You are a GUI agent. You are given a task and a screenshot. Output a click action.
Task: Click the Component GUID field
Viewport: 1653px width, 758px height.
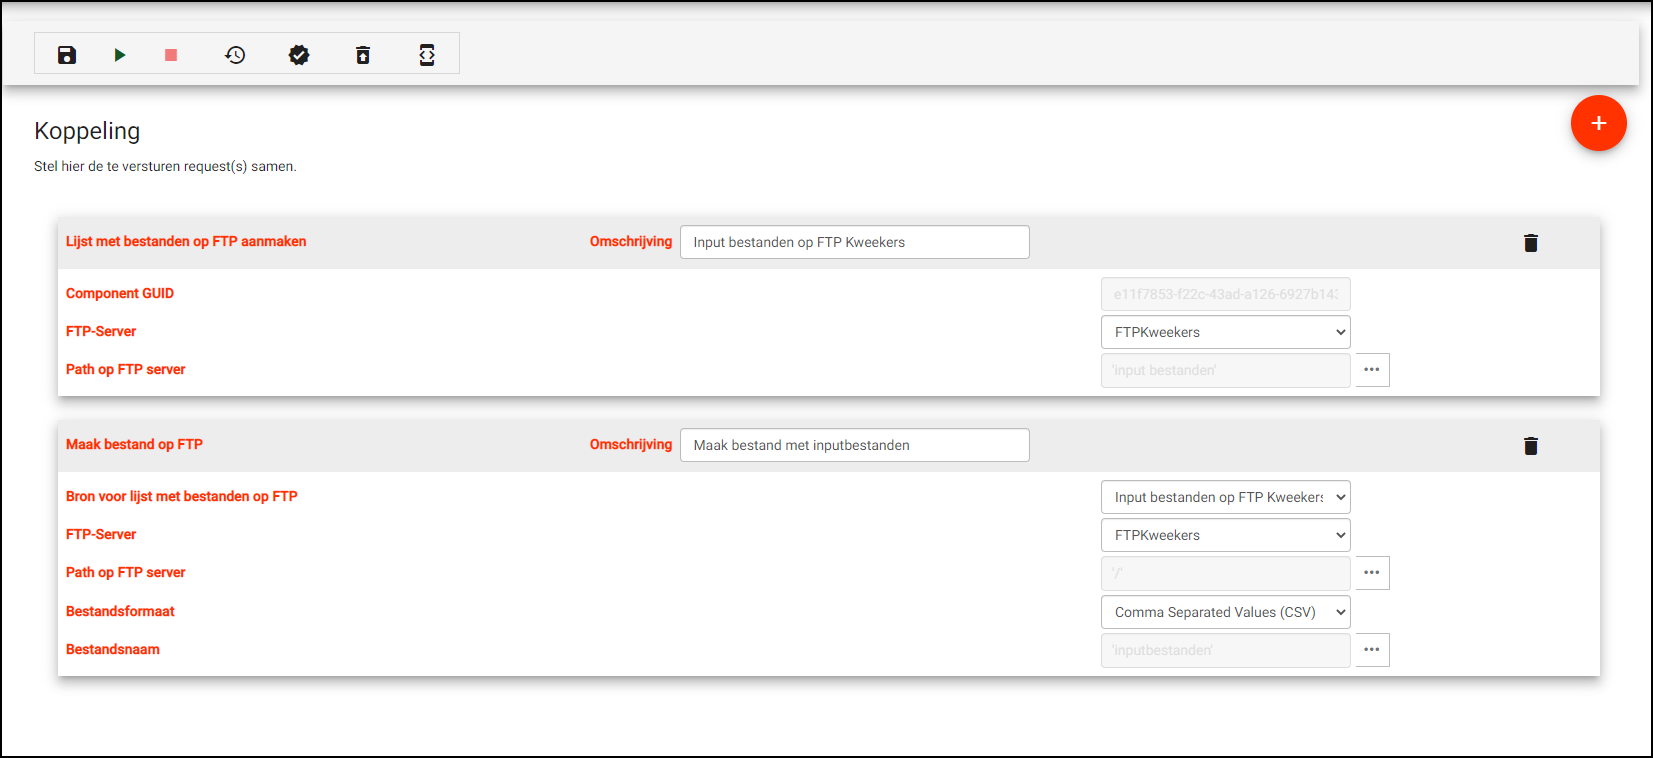point(1225,294)
